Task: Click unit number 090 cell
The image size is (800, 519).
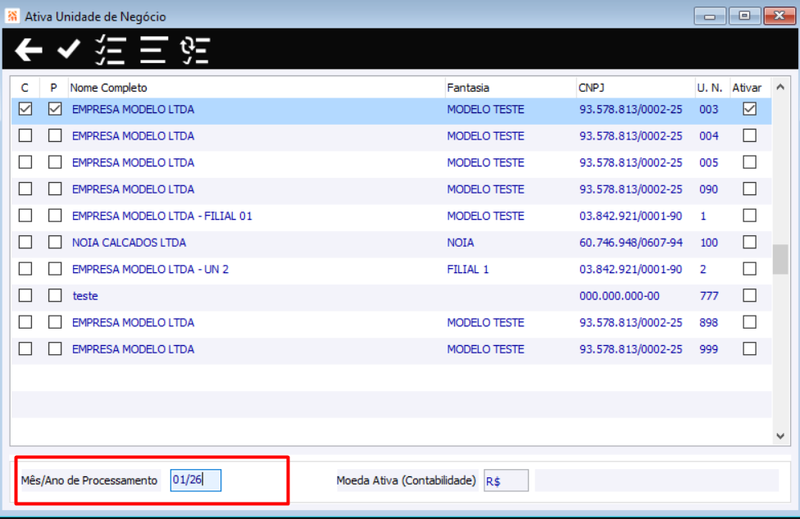Action: point(709,189)
